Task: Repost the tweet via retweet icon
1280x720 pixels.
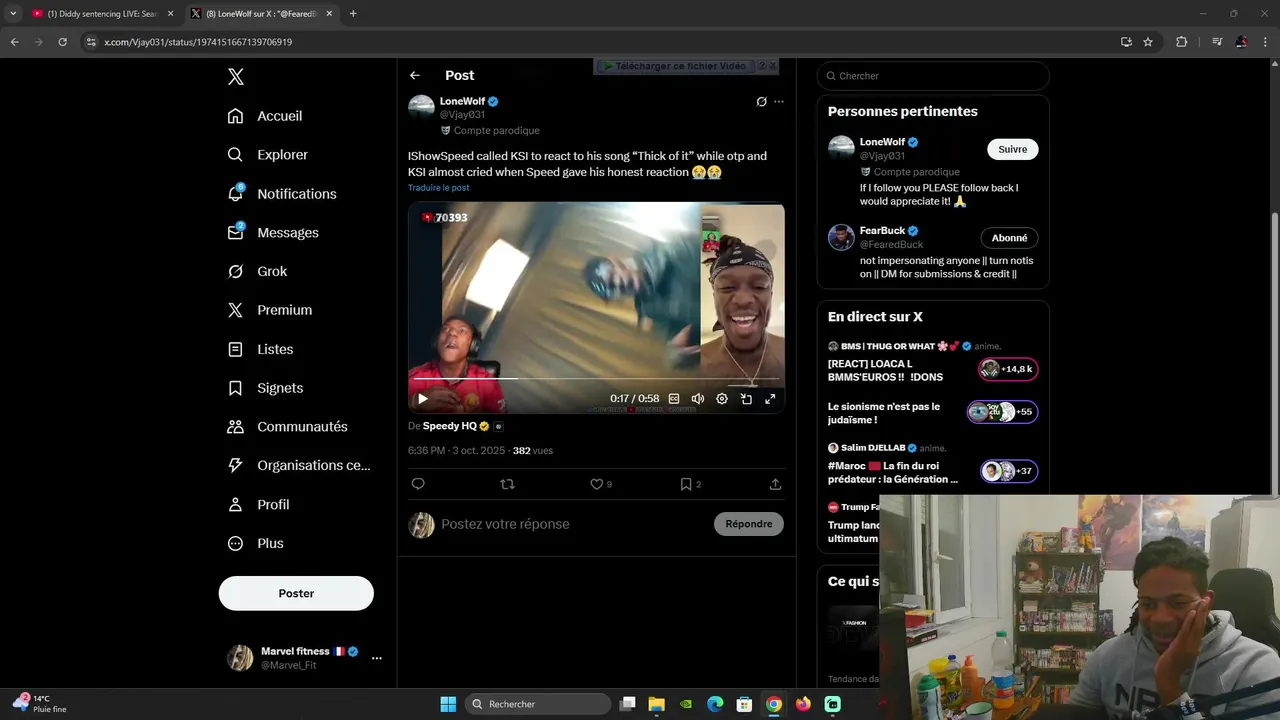Action: [x=507, y=484]
